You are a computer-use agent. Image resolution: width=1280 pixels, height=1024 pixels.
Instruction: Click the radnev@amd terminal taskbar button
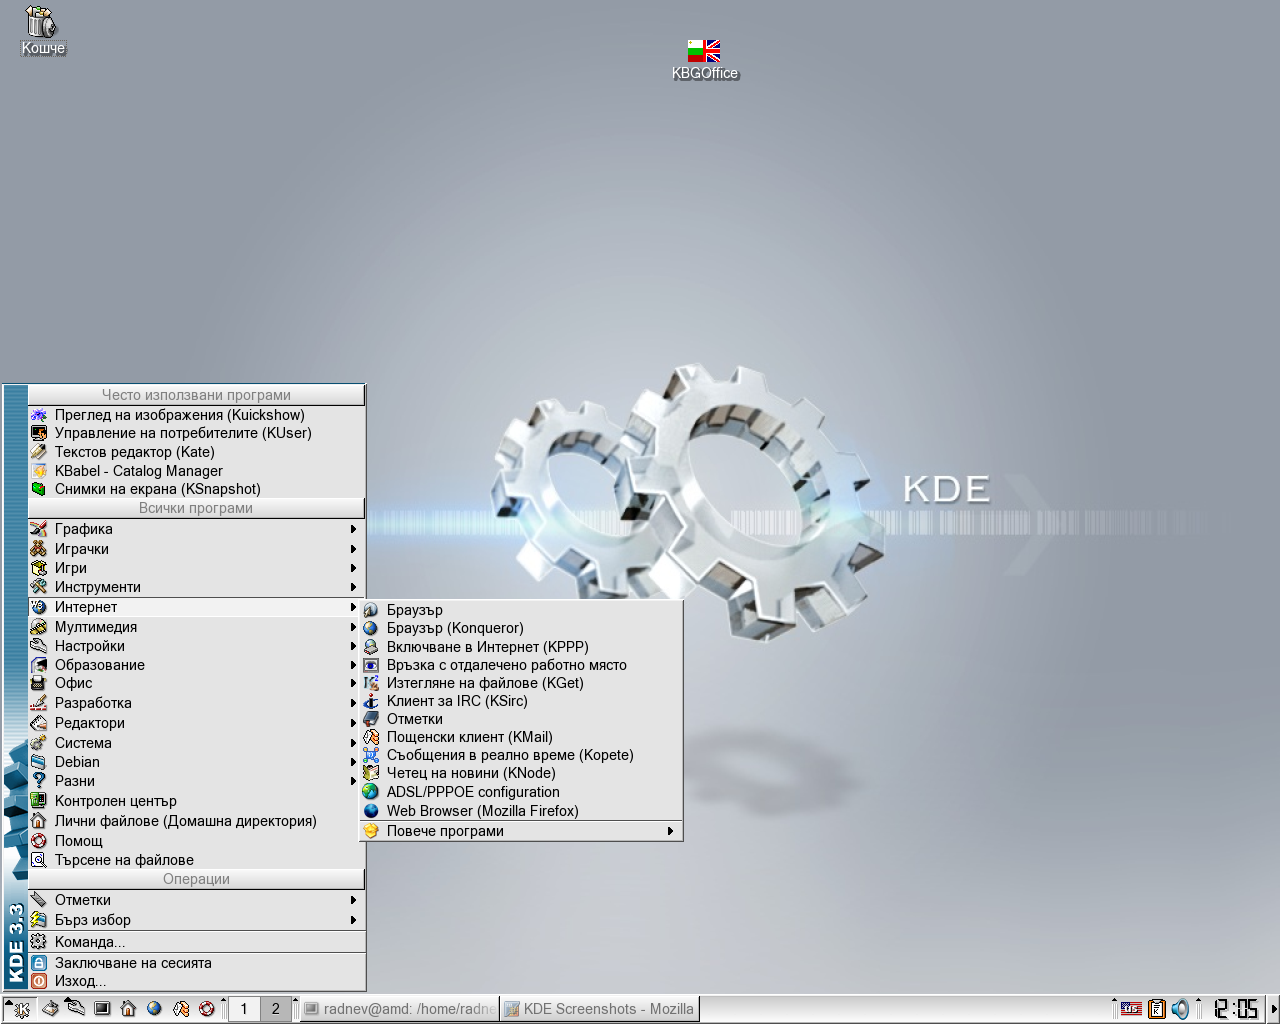coord(399,1009)
